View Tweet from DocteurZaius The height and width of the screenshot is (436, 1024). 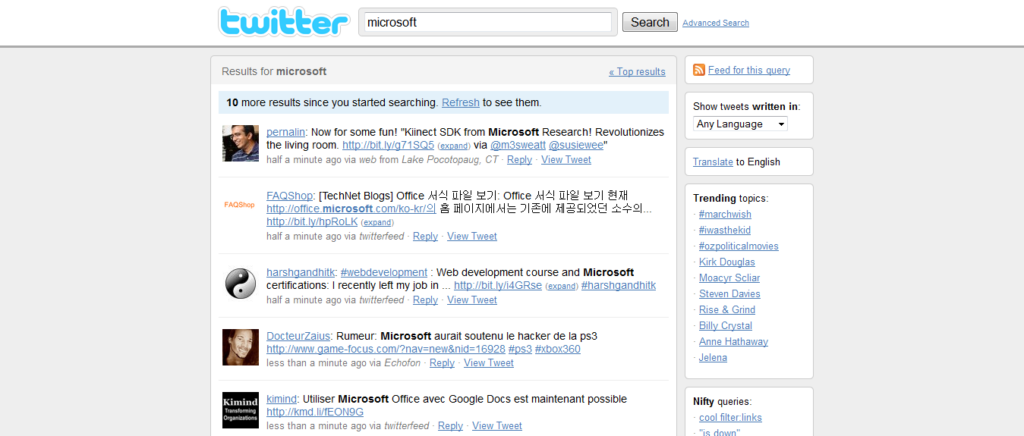point(489,363)
